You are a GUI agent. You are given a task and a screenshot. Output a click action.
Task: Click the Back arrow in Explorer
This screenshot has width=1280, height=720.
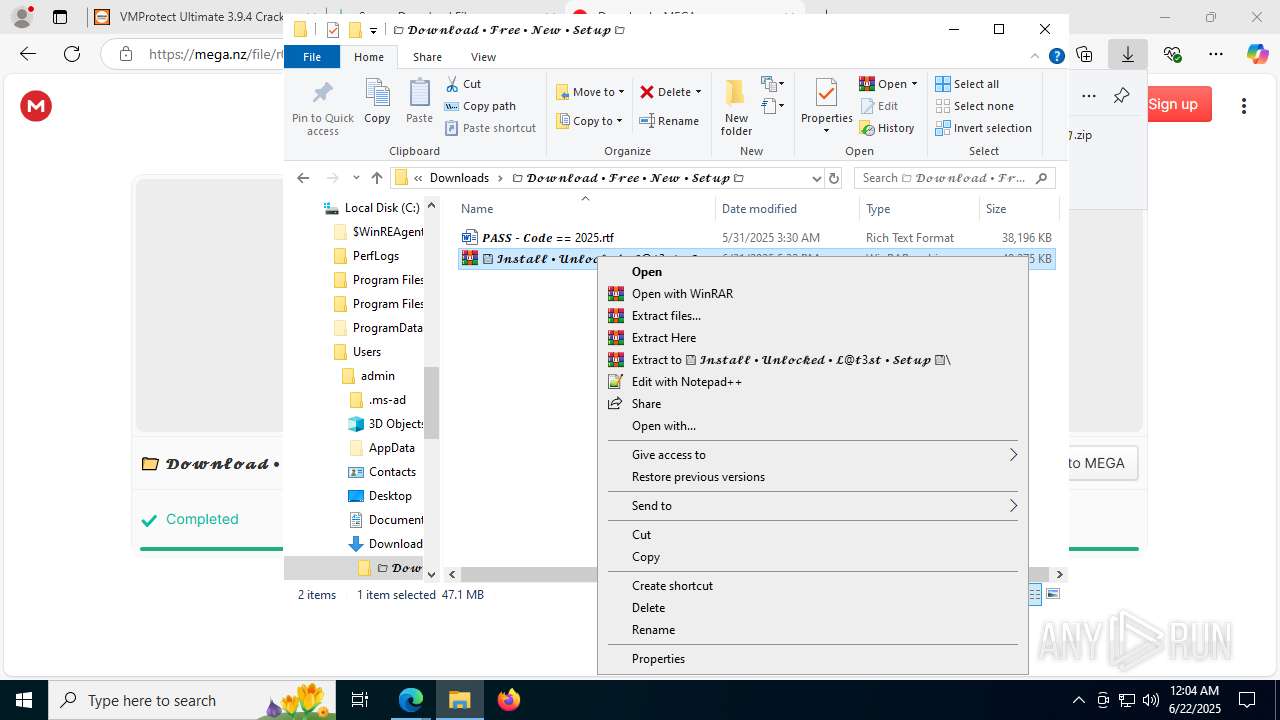303,178
